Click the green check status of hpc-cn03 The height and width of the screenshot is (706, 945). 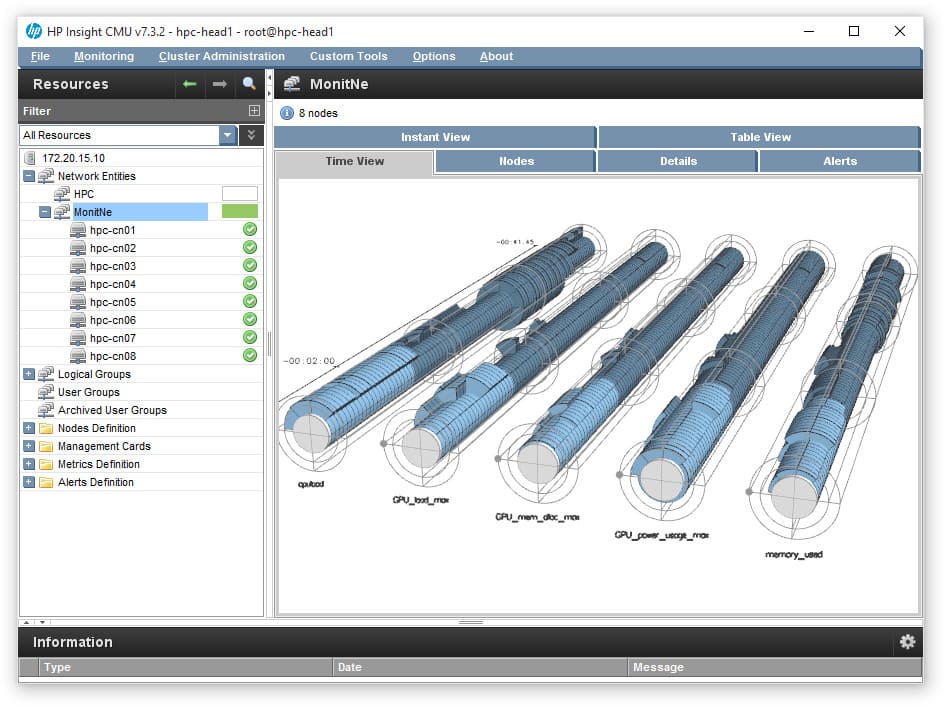(250, 265)
